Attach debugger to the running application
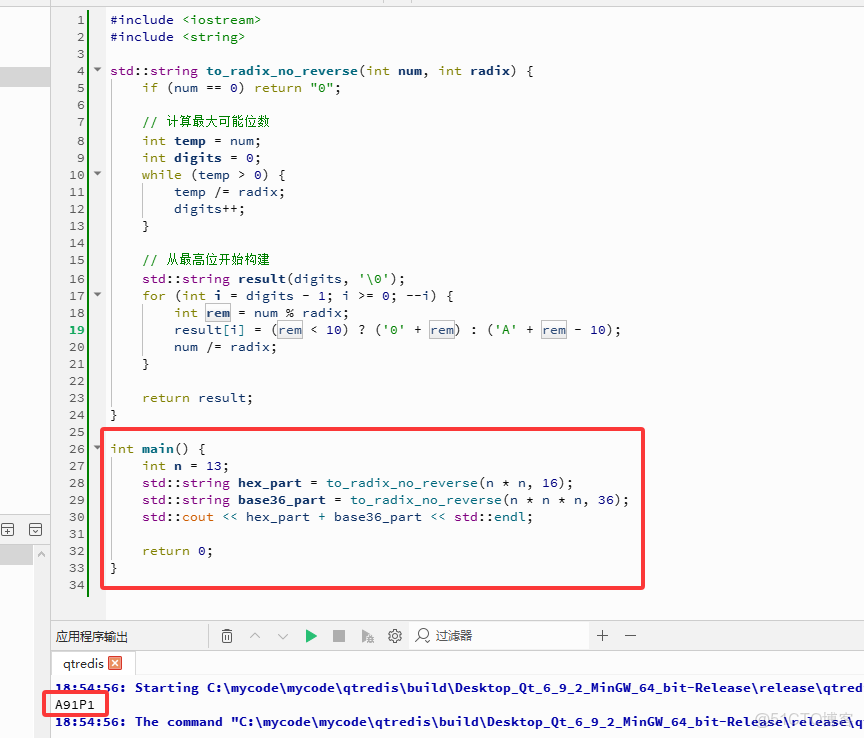 click(x=367, y=637)
